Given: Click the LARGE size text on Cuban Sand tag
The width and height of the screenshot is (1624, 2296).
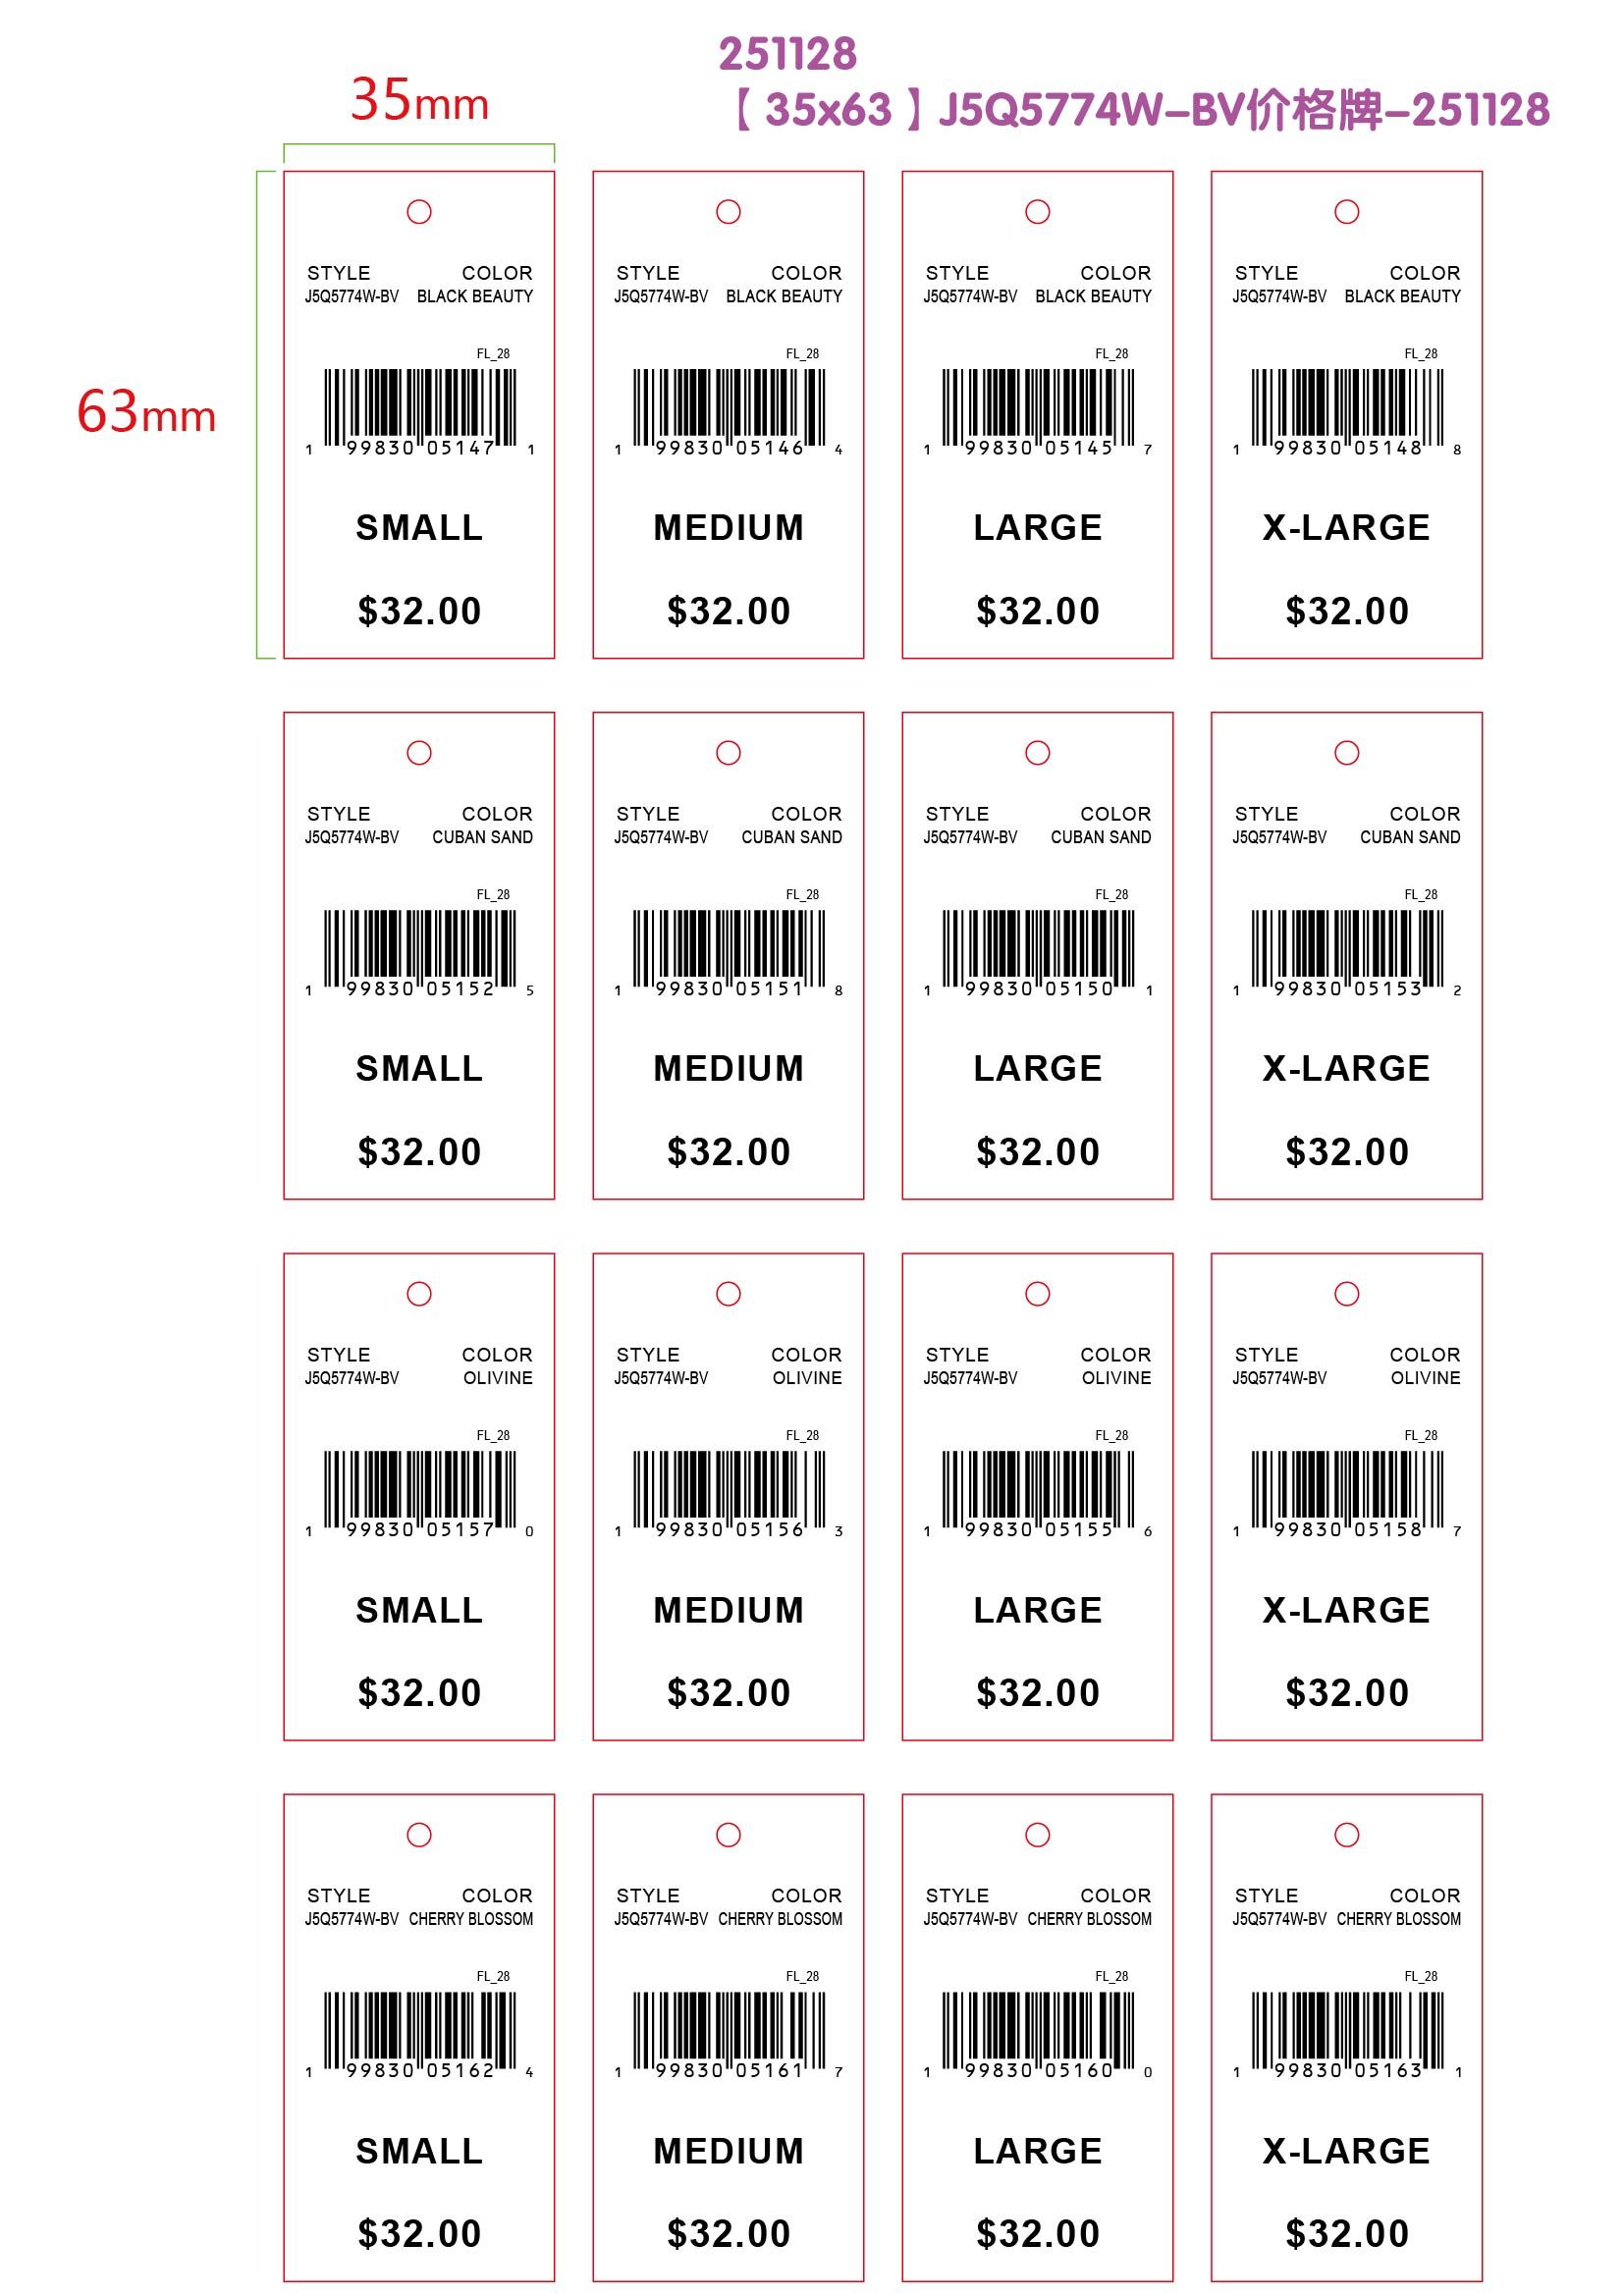Looking at the screenshot, I should click(1038, 1069).
